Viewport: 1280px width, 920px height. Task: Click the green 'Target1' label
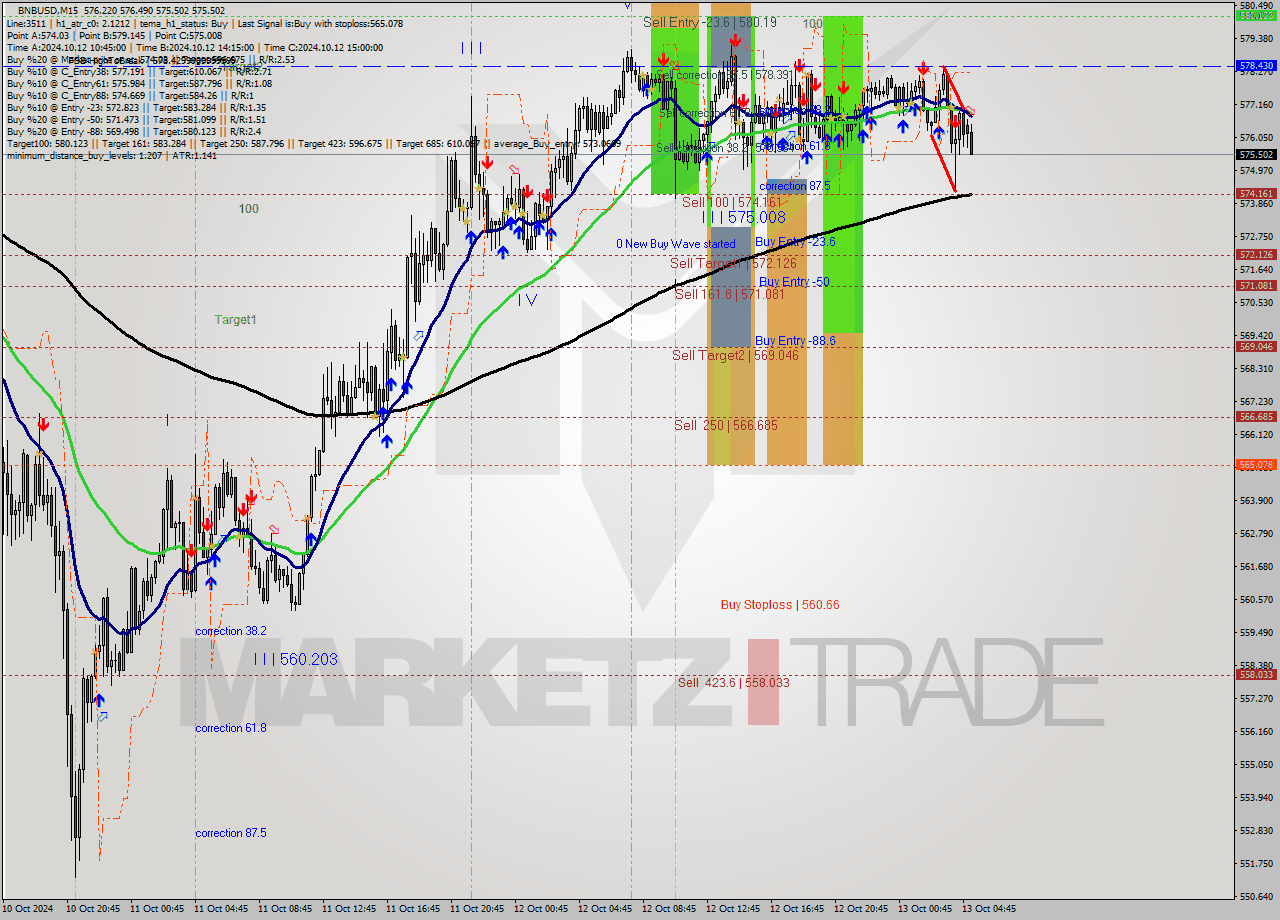[x=236, y=320]
